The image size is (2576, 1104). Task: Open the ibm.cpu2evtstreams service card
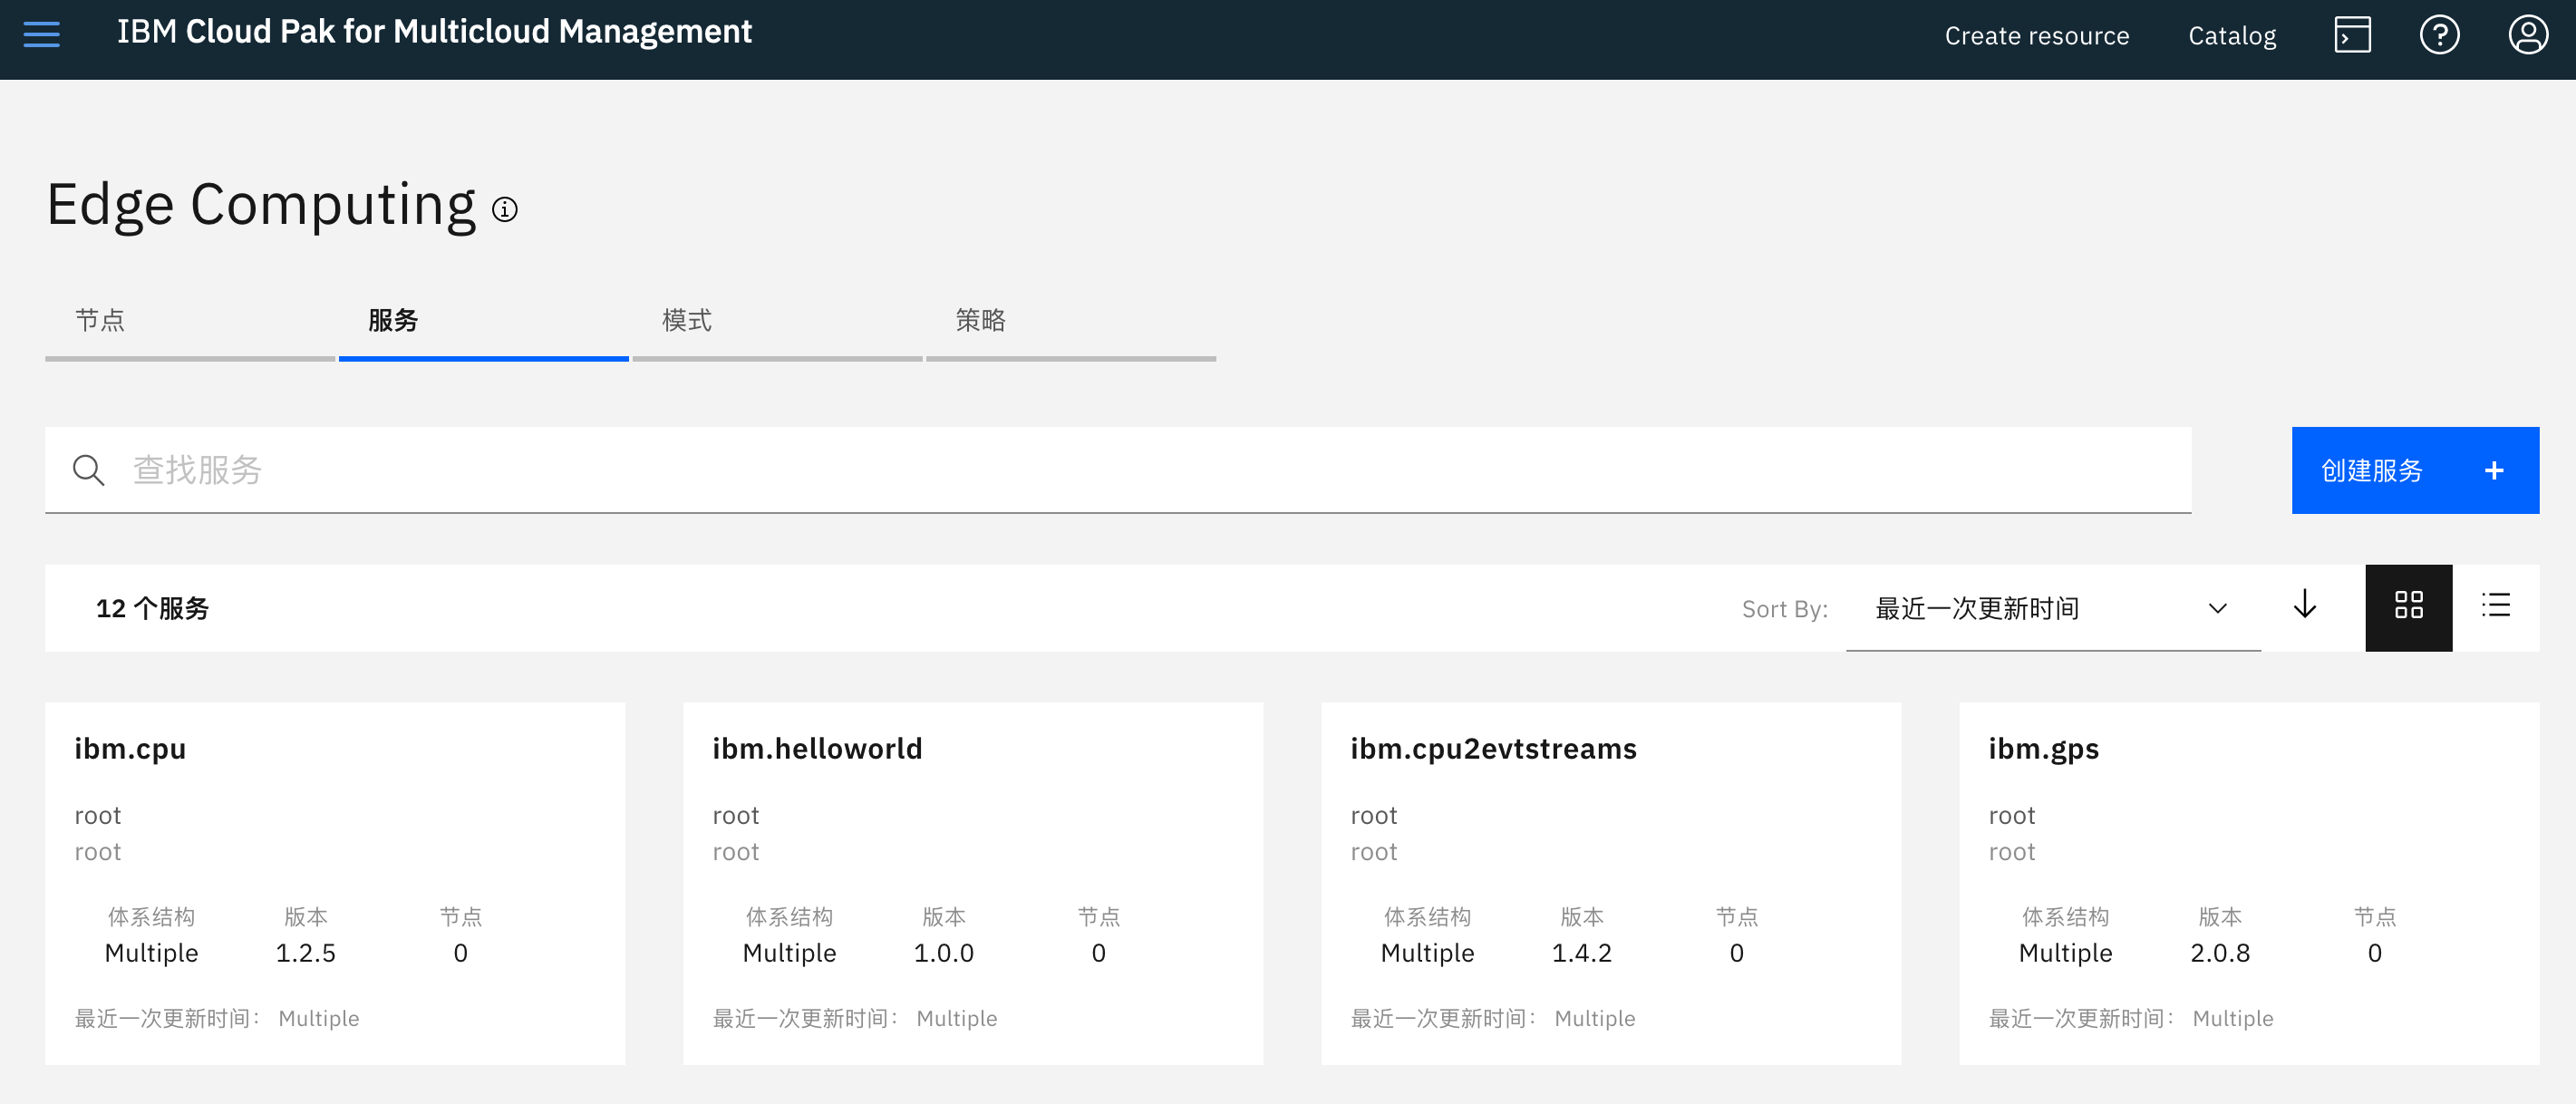click(x=1610, y=883)
